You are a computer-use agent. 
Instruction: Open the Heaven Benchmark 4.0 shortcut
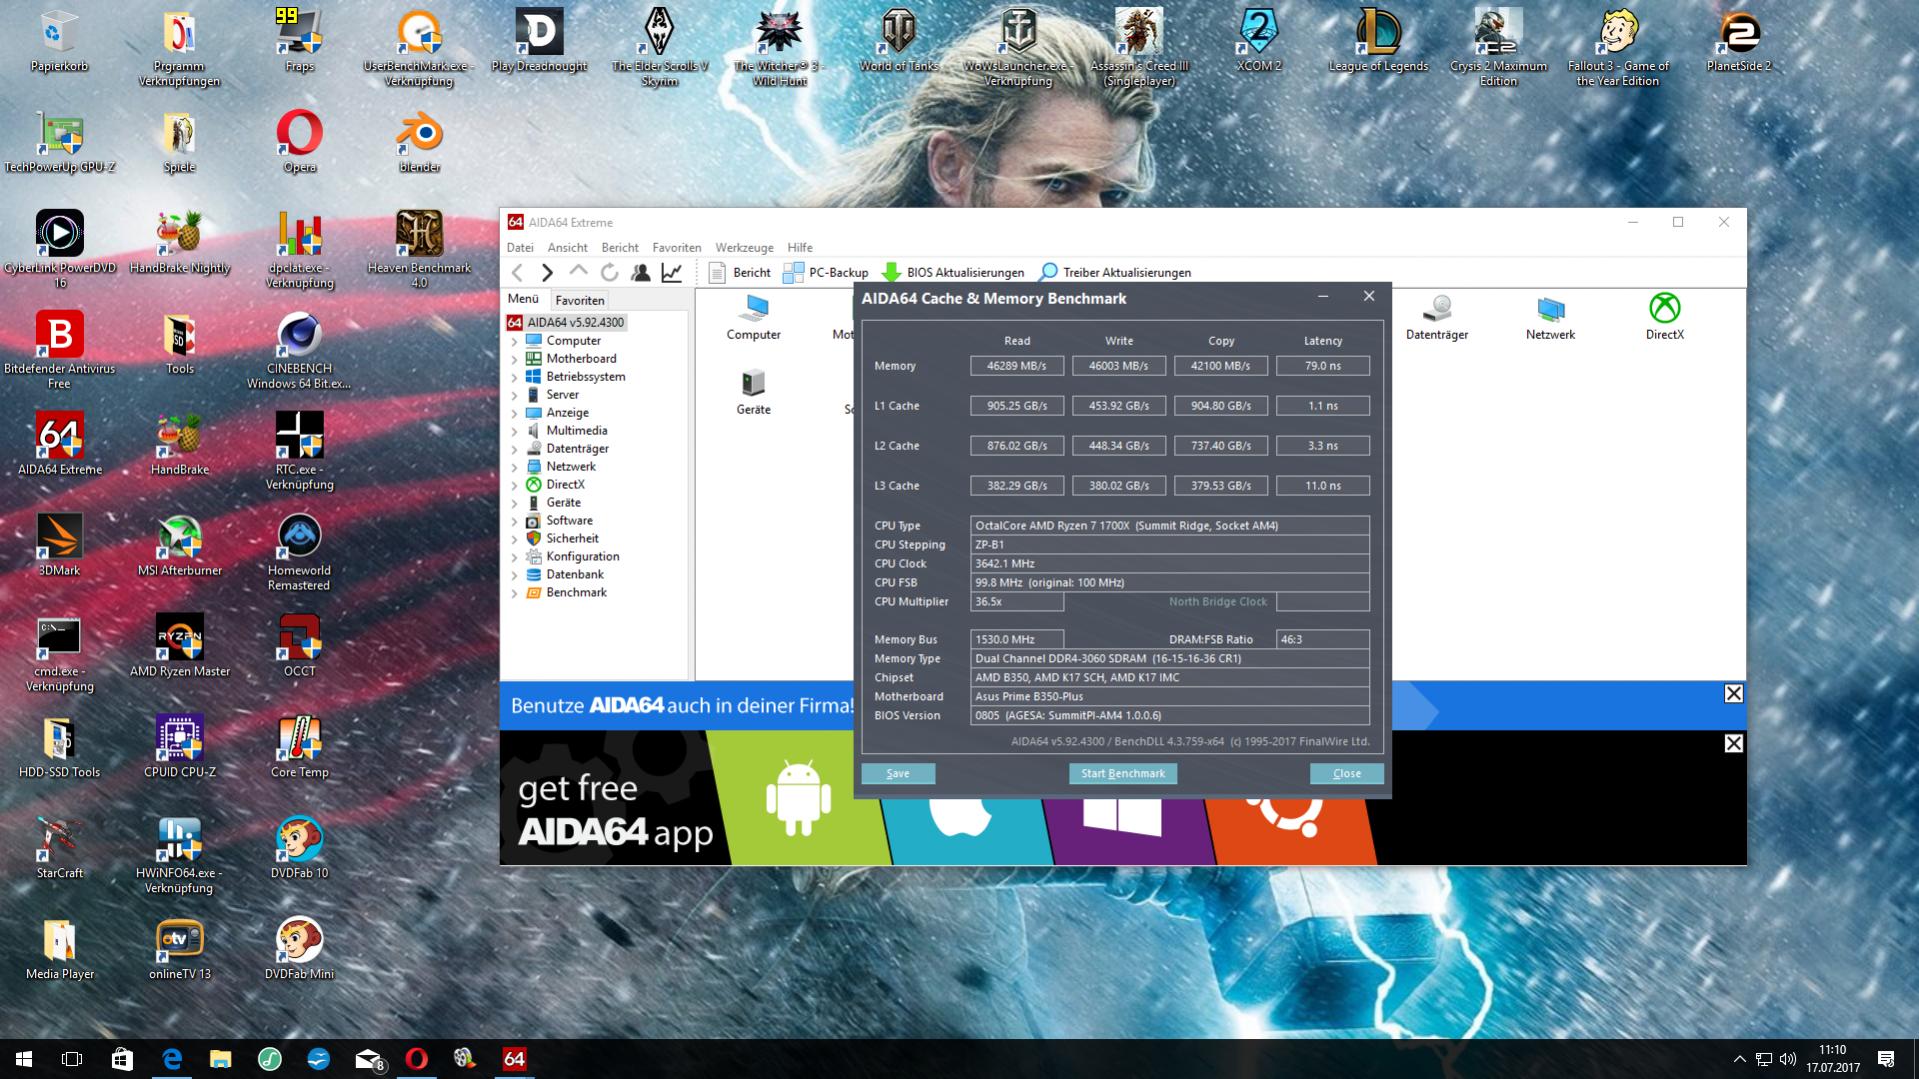click(420, 249)
